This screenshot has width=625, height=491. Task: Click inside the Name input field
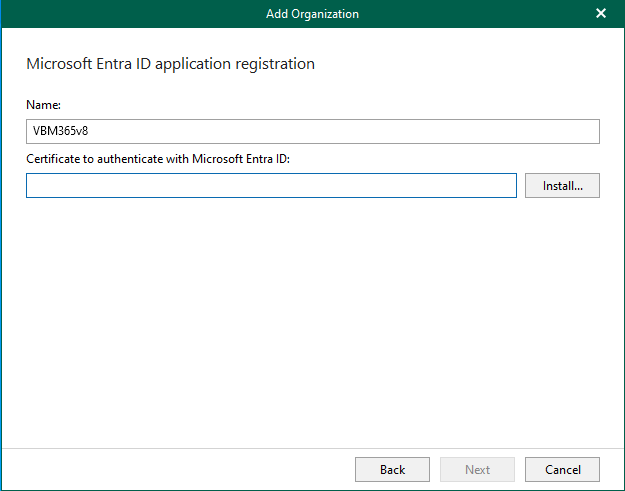pyautogui.click(x=312, y=132)
